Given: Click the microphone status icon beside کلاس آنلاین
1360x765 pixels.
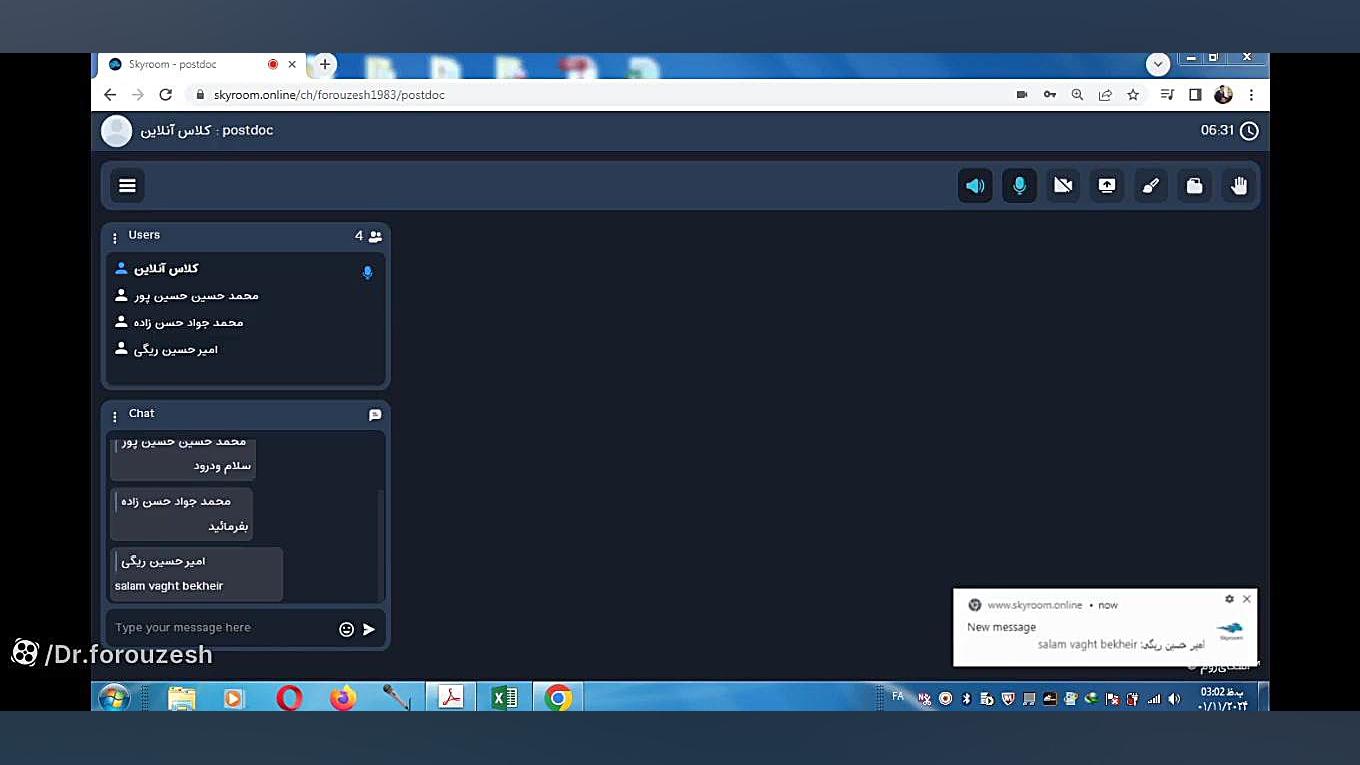Looking at the screenshot, I should coord(367,272).
